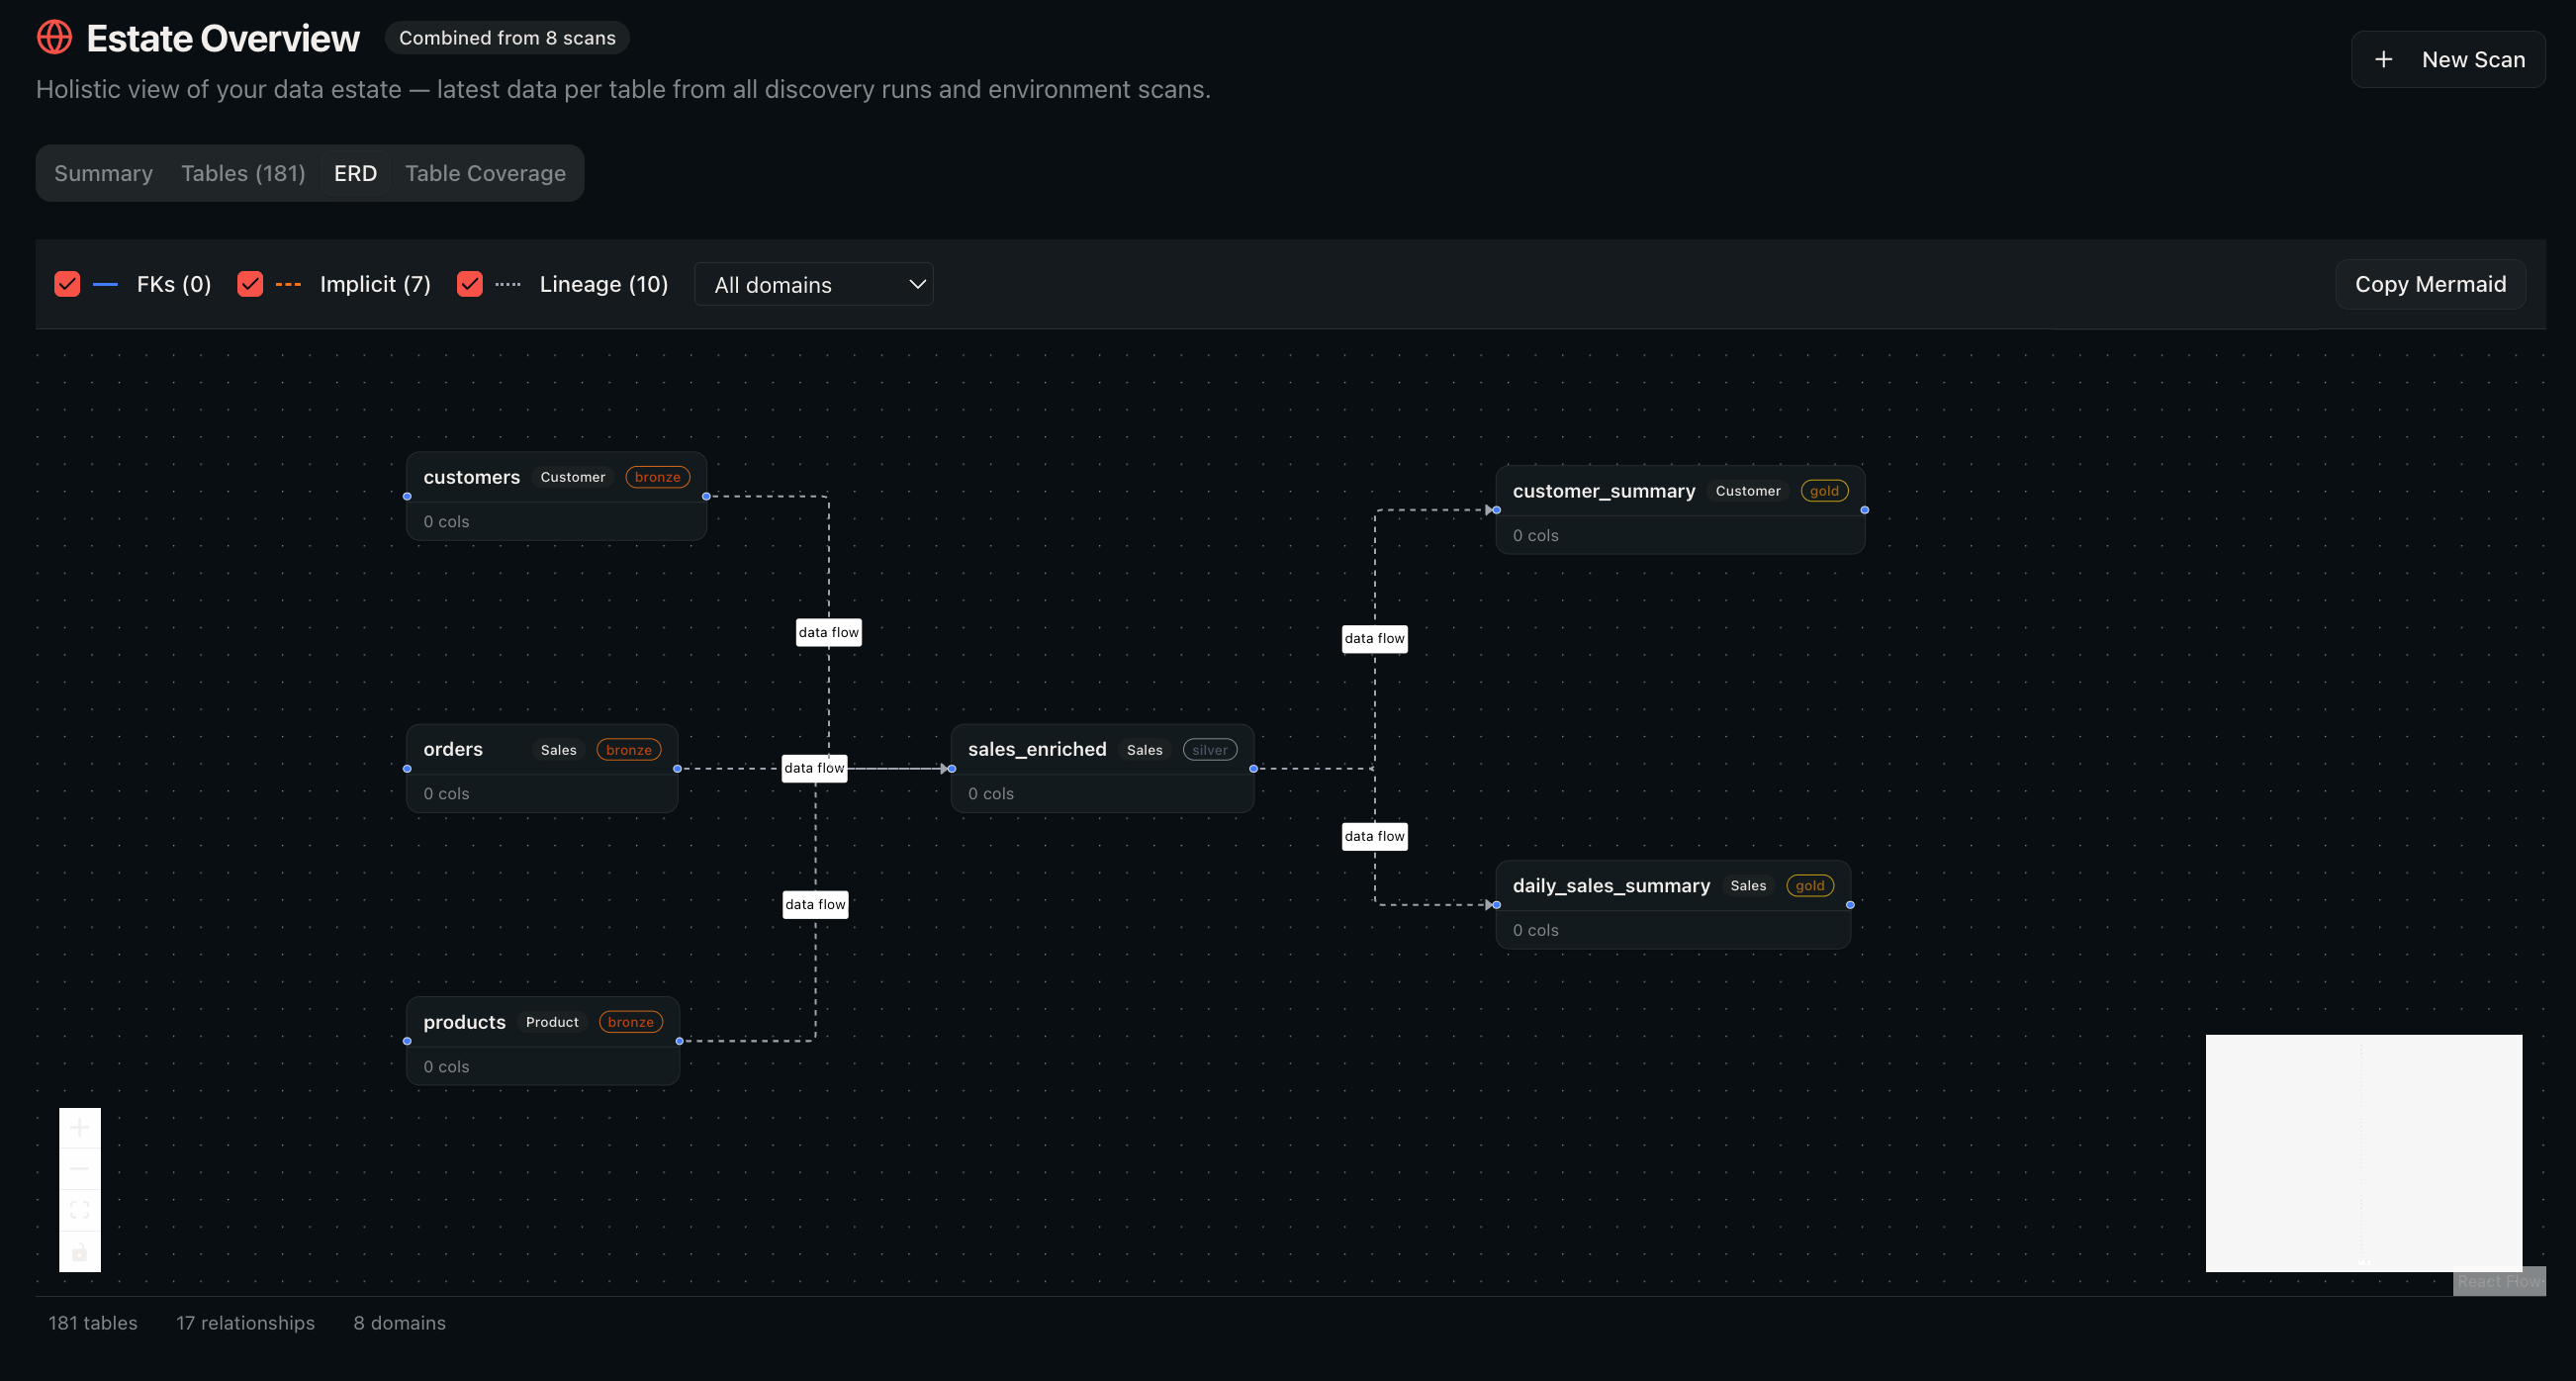Click the 17 relationships footer count
This screenshot has height=1381, width=2576.
coord(245,1323)
